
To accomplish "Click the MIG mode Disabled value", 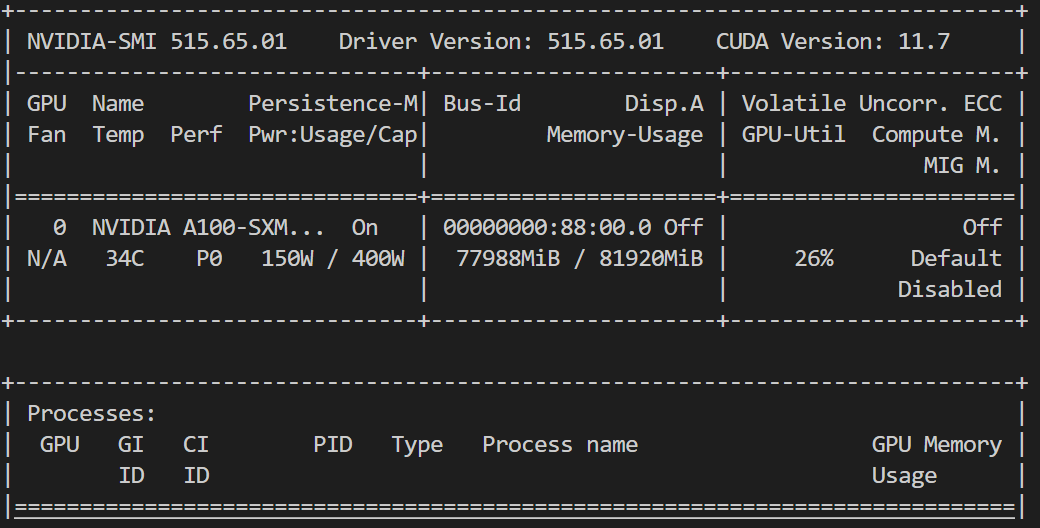I will point(950,290).
